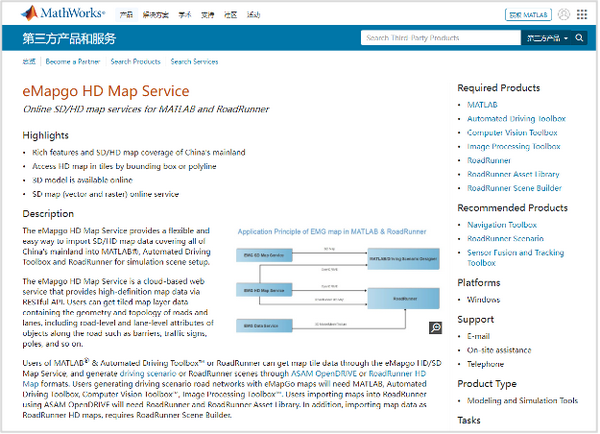Image resolution: width=600 pixels, height=434 pixels.
Task: Click the 3D model is available online bullet
Action: click(x=82, y=180)
